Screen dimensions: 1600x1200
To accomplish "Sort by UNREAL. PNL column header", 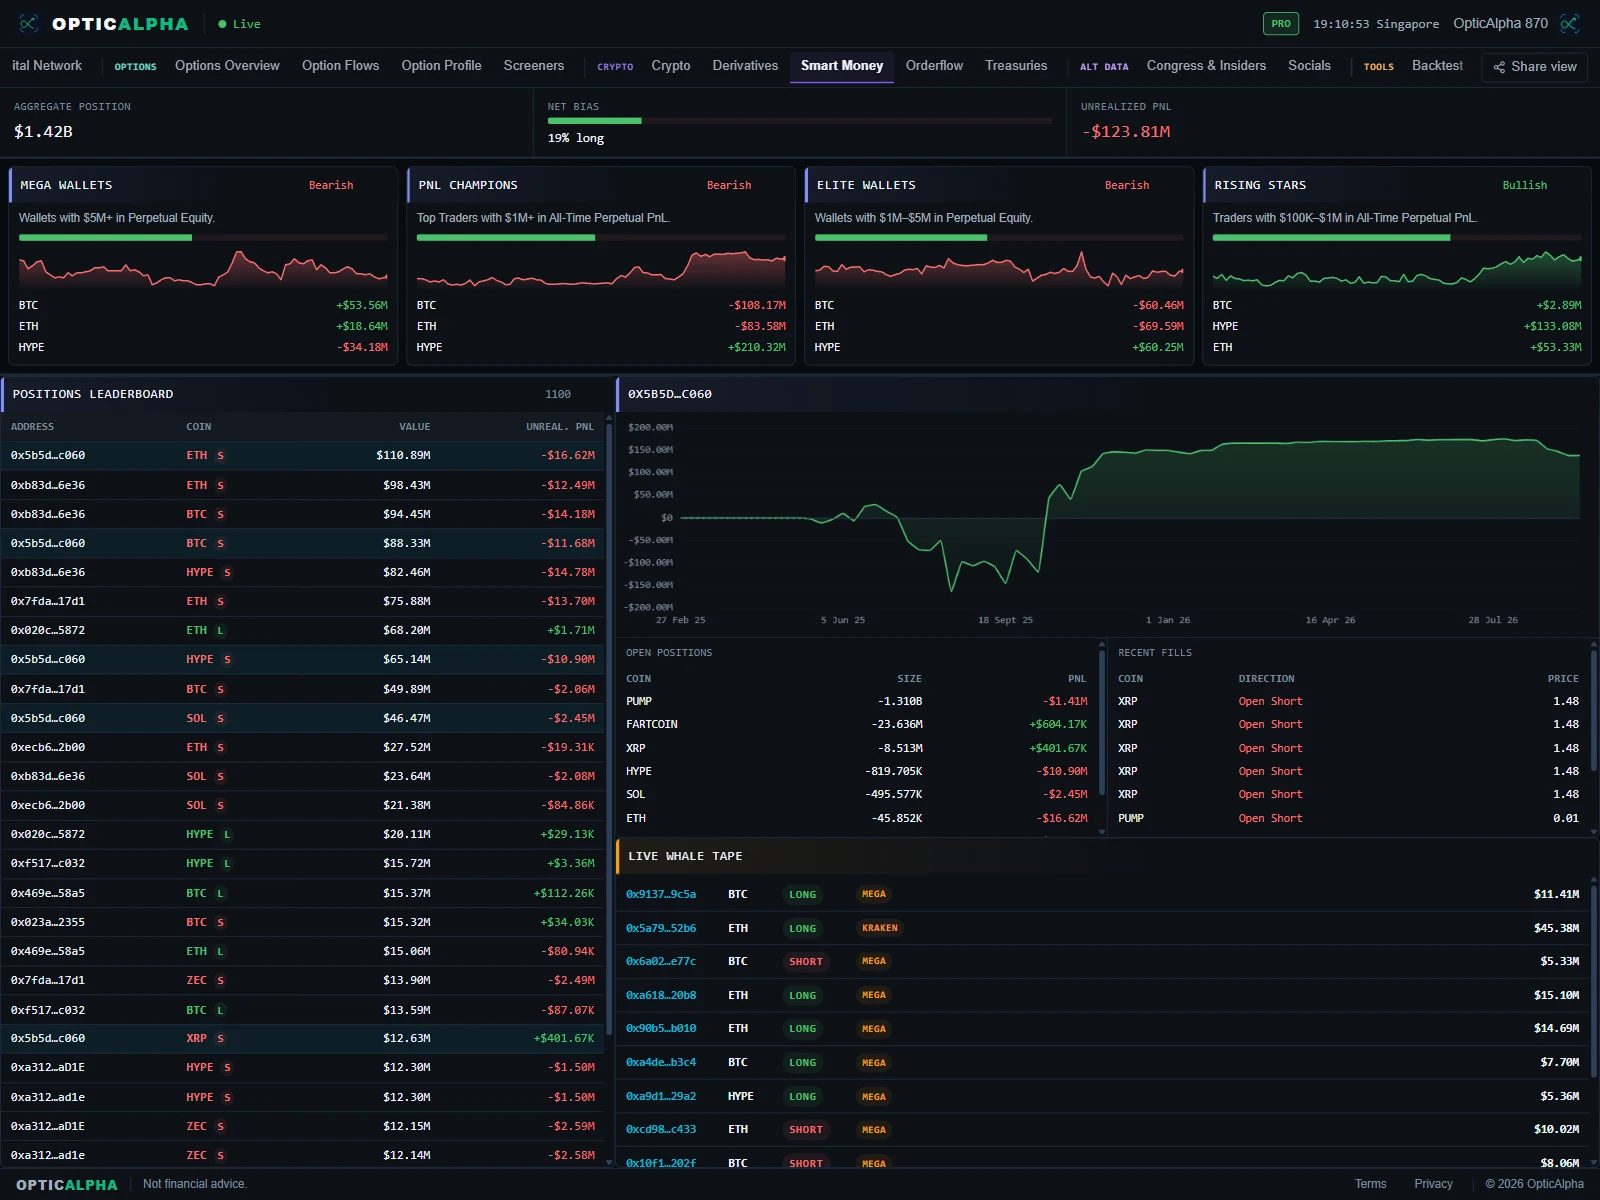I will tap(560, 427).
